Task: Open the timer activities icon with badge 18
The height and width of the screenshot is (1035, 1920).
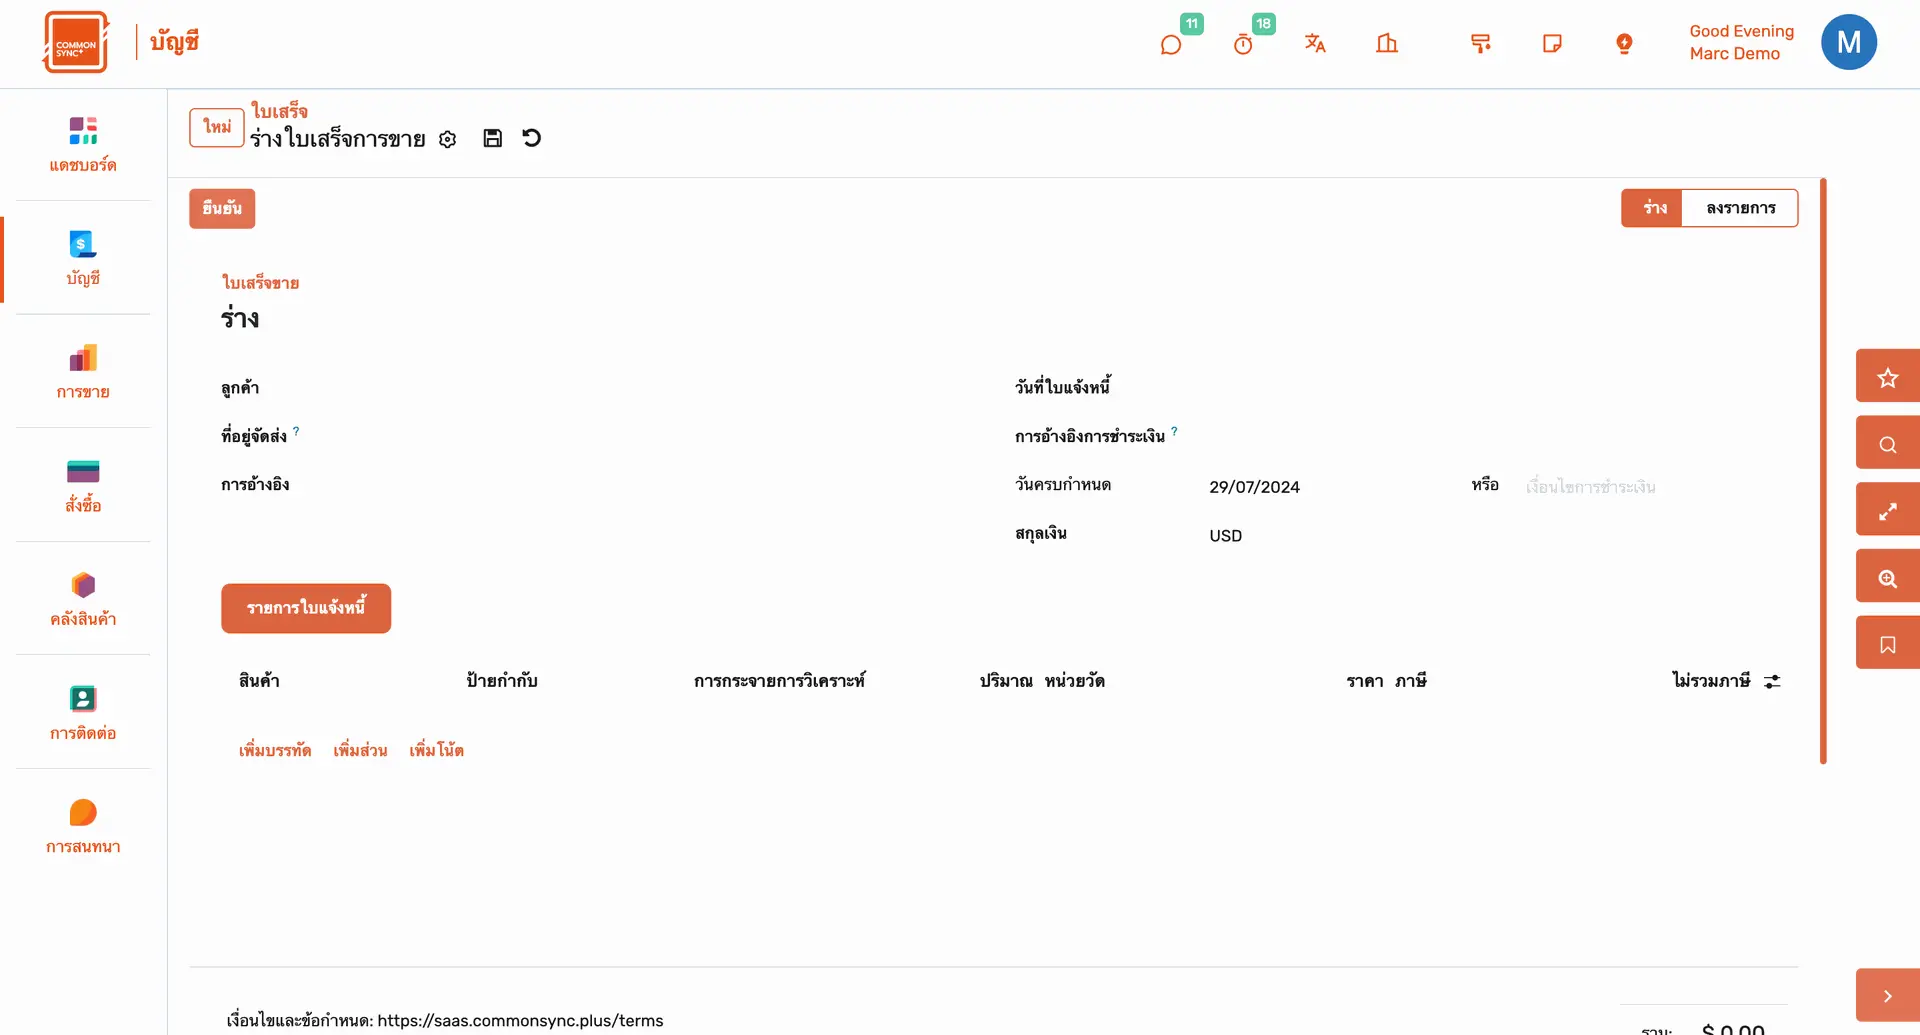Action: (x=1243, y=45)
